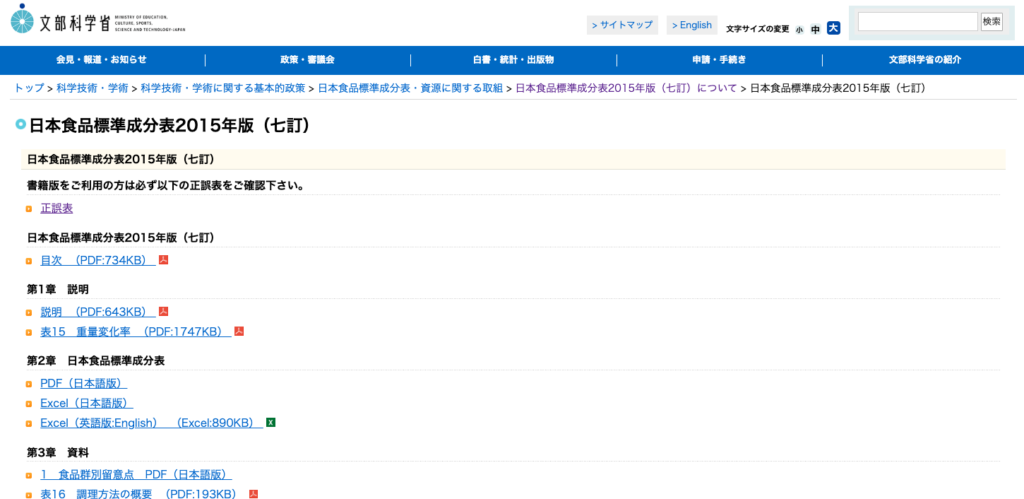Go to the トップ breadcrumb link
Viewport: 1024px width, 499px height.
tap(29, 88)
